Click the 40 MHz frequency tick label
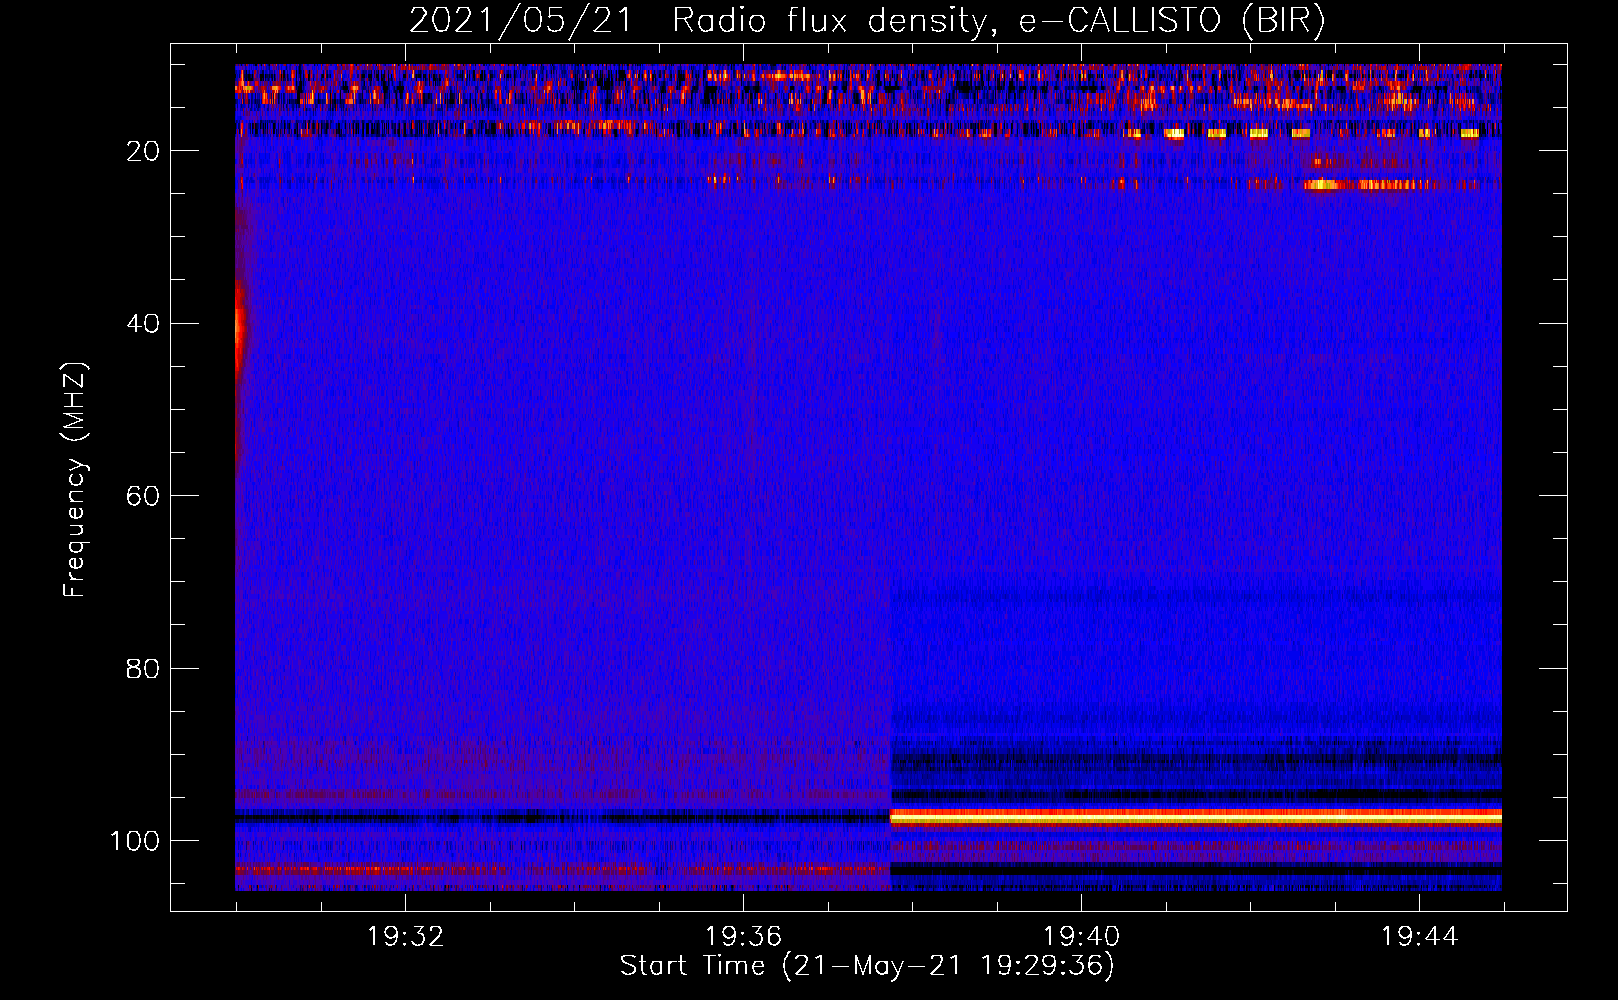This screenshot has width=1618, height=1000. [x=143, y=324]
